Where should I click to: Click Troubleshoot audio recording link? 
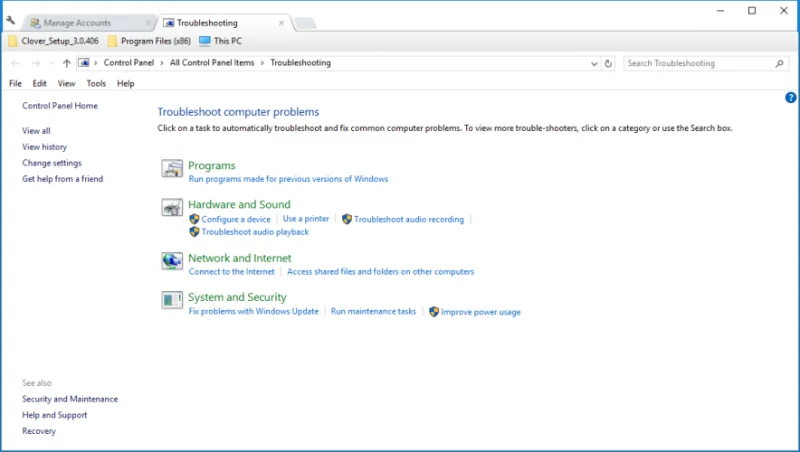409,219
